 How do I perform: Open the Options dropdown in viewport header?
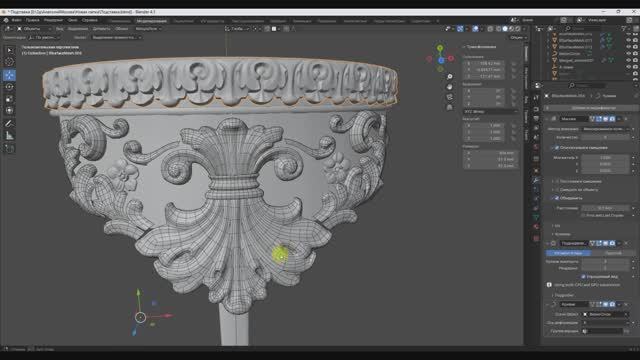pos(517,38)
